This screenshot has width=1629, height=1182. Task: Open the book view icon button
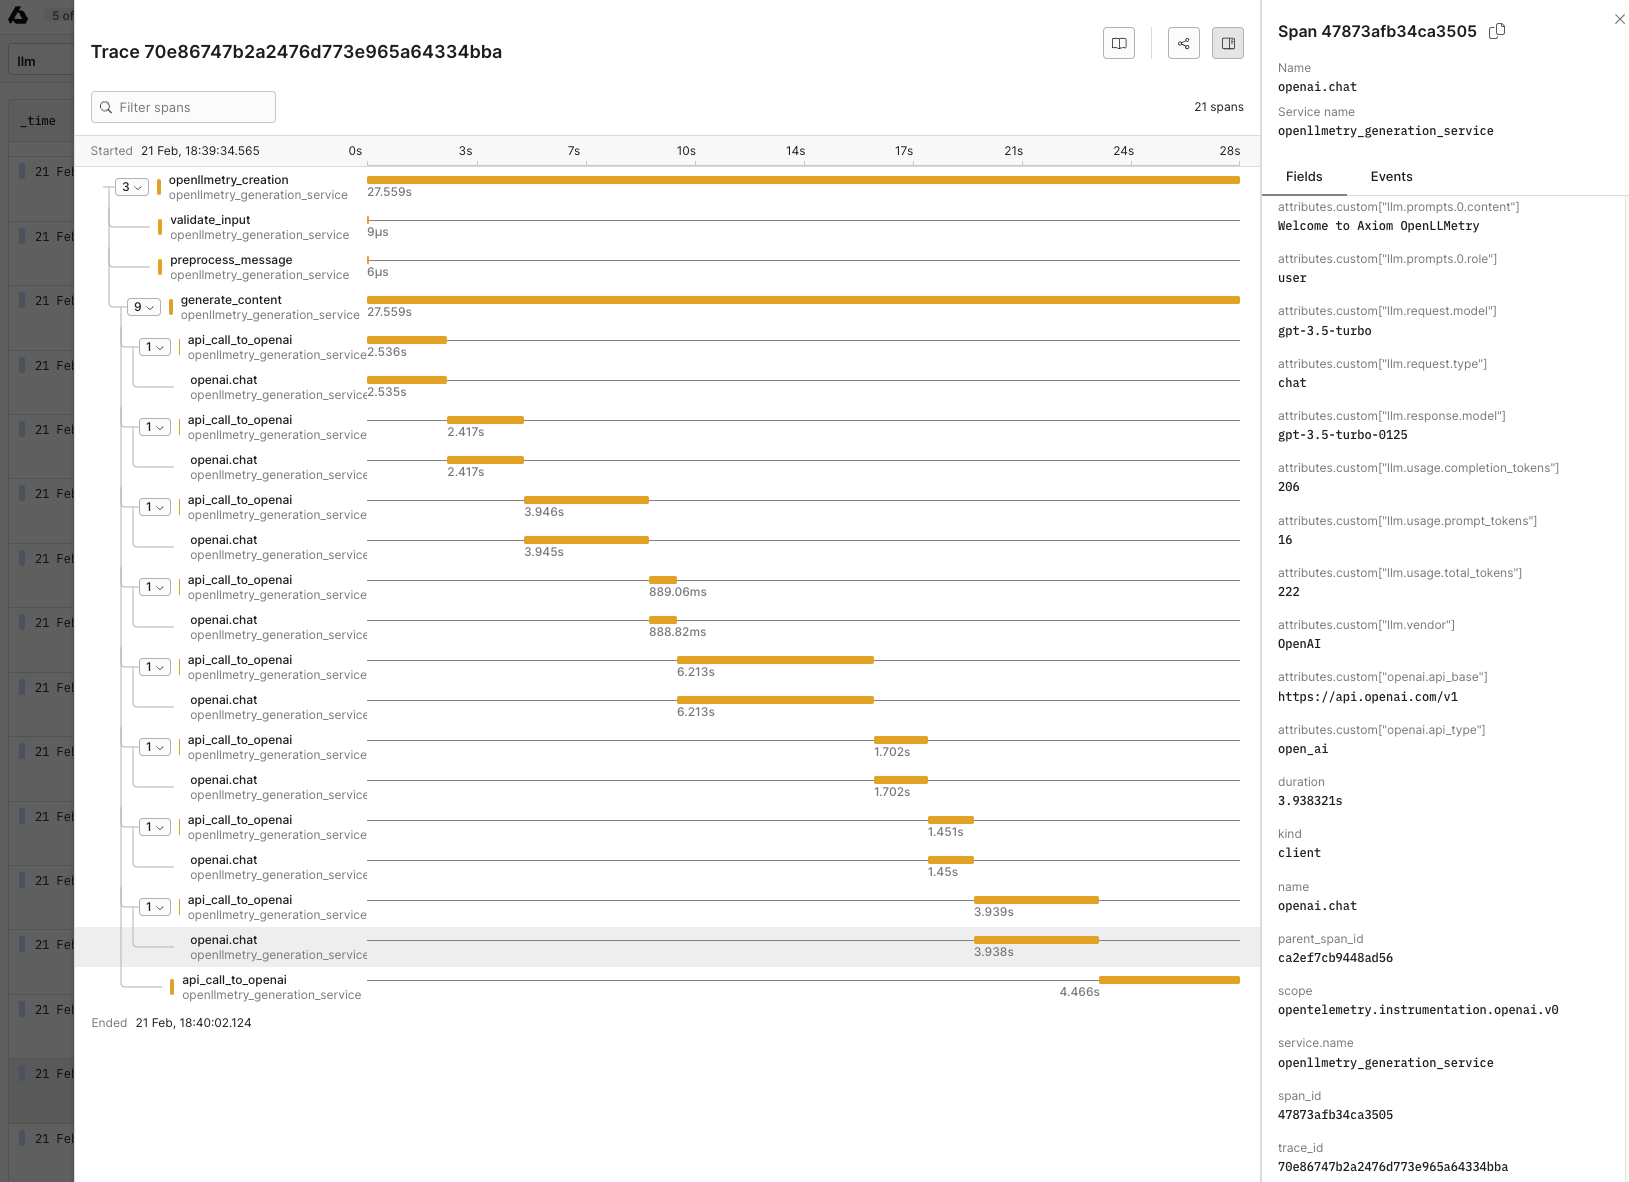(x=1119, y=43)
